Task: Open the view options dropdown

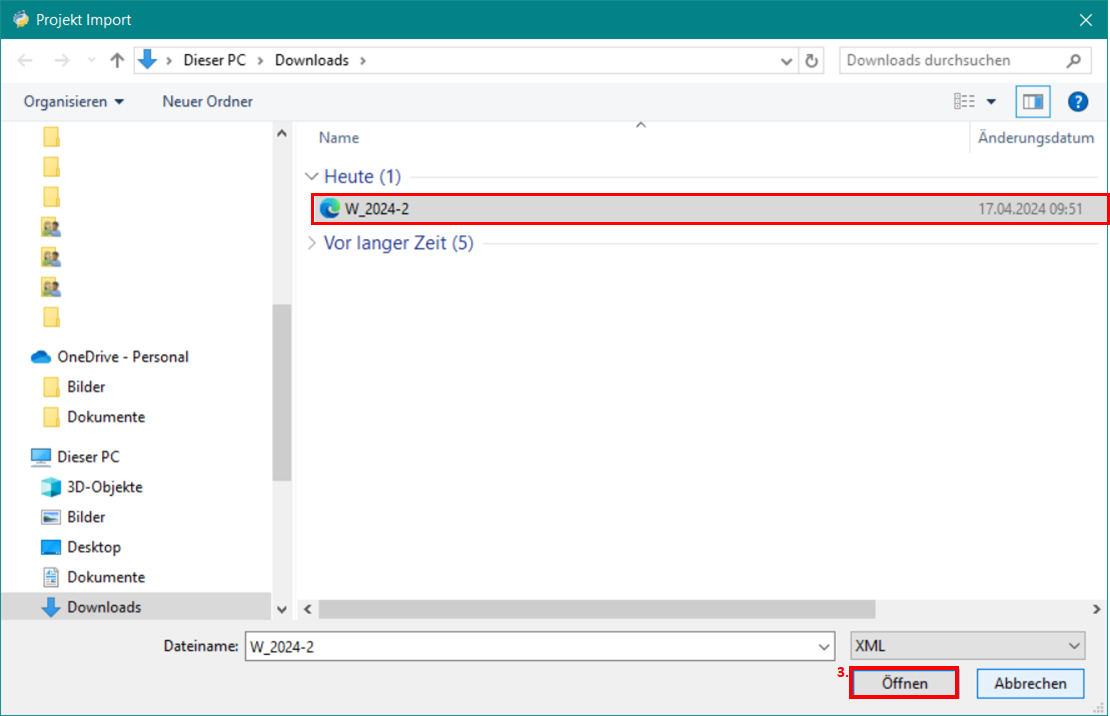Action: (x=991, y=102)
